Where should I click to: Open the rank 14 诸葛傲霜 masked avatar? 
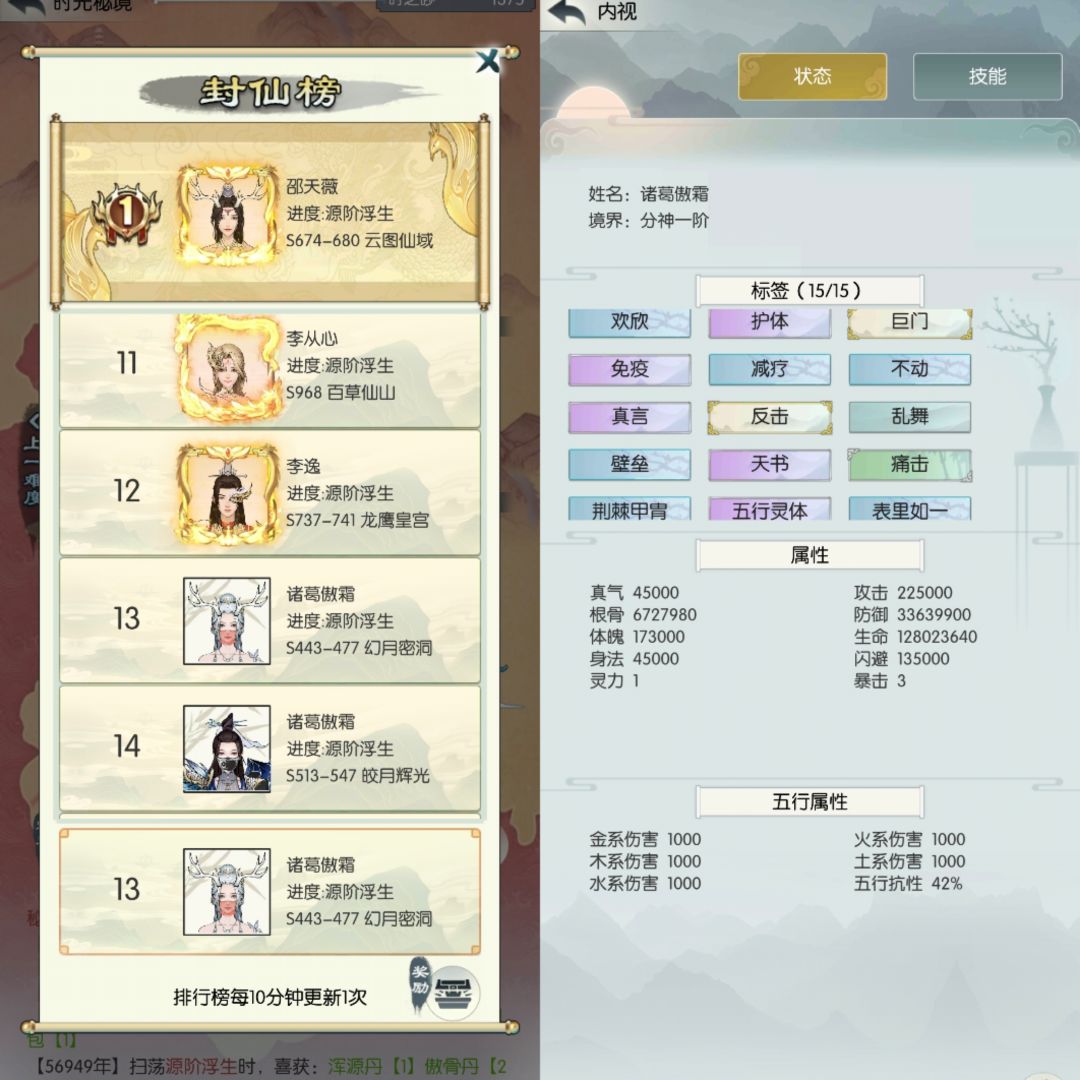227,749
